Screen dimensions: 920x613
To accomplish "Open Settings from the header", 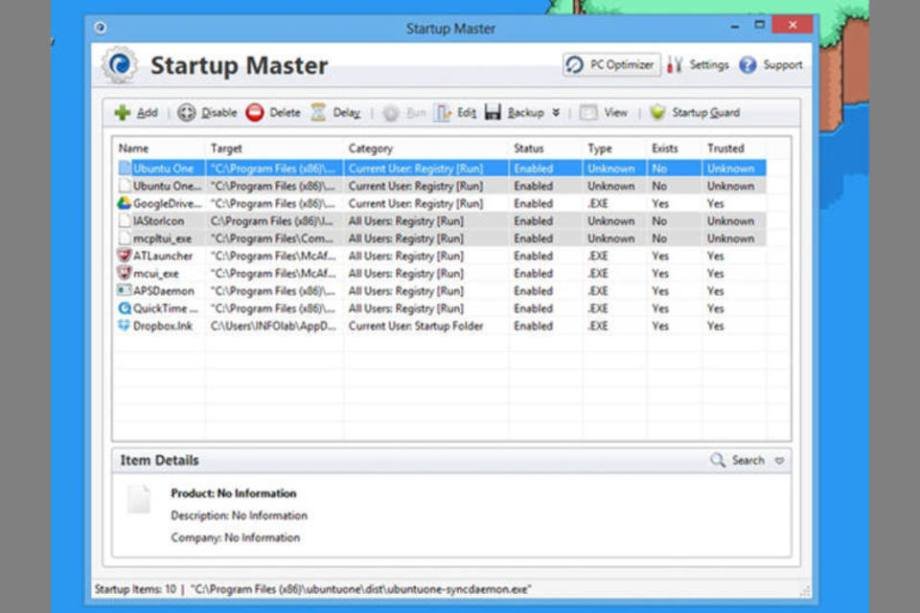I will [x=698, y=65].
